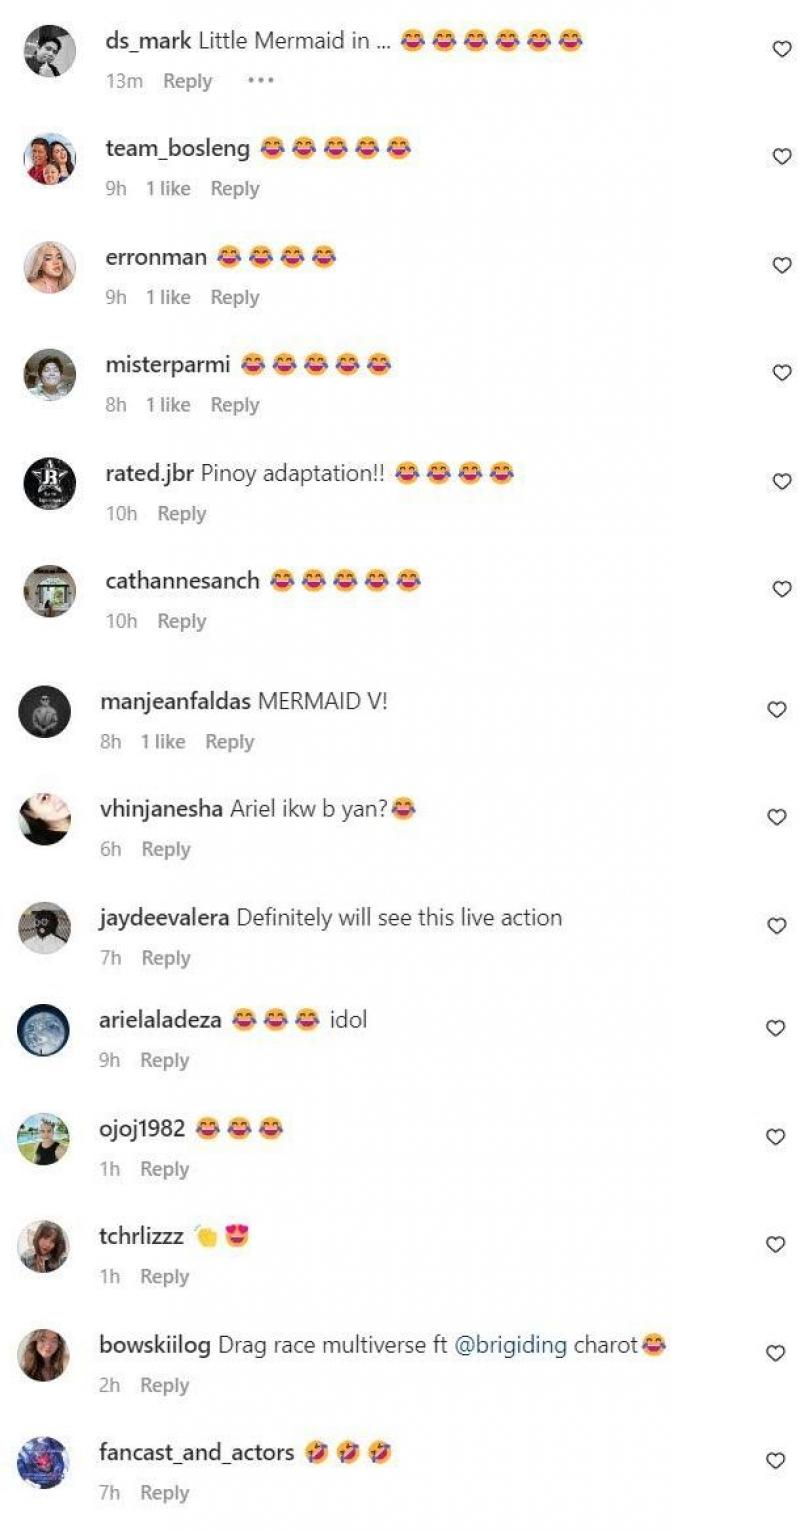Image resolution: width=800 pixels, height=1531 pixels.
Task: Reply to ds_mark's comment
Action: (x=187, y=81)
